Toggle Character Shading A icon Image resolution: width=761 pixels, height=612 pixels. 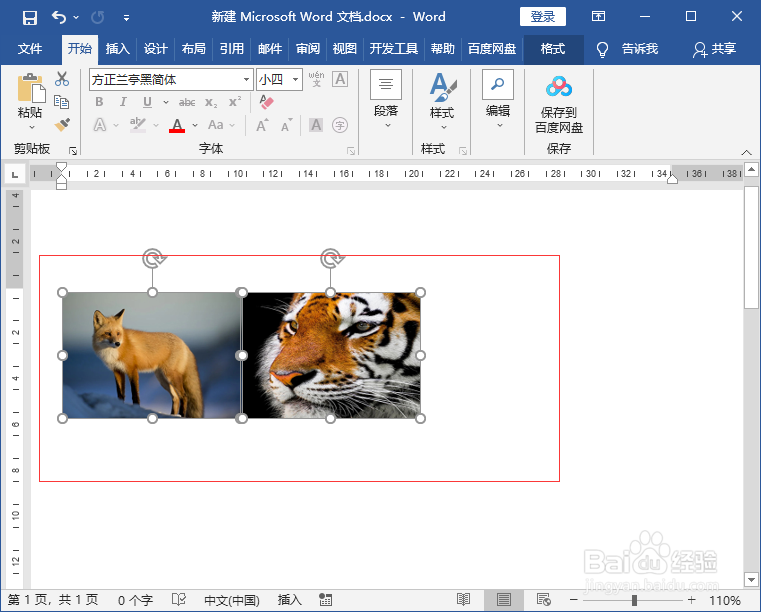pyautogui.click(x=316, y=125)
